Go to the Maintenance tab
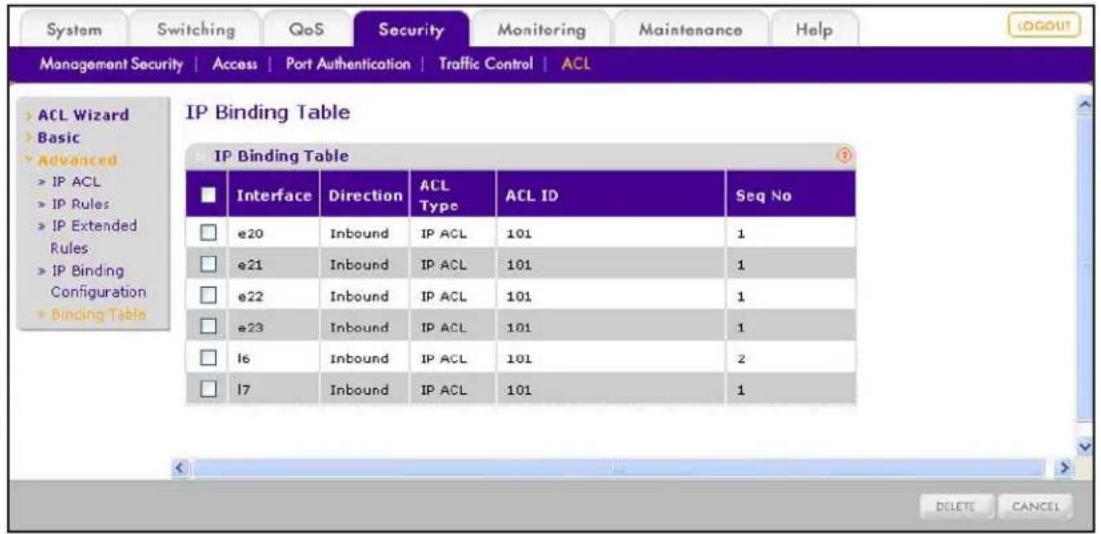Viewport: 1101px width, 534px height. point(690,30)
